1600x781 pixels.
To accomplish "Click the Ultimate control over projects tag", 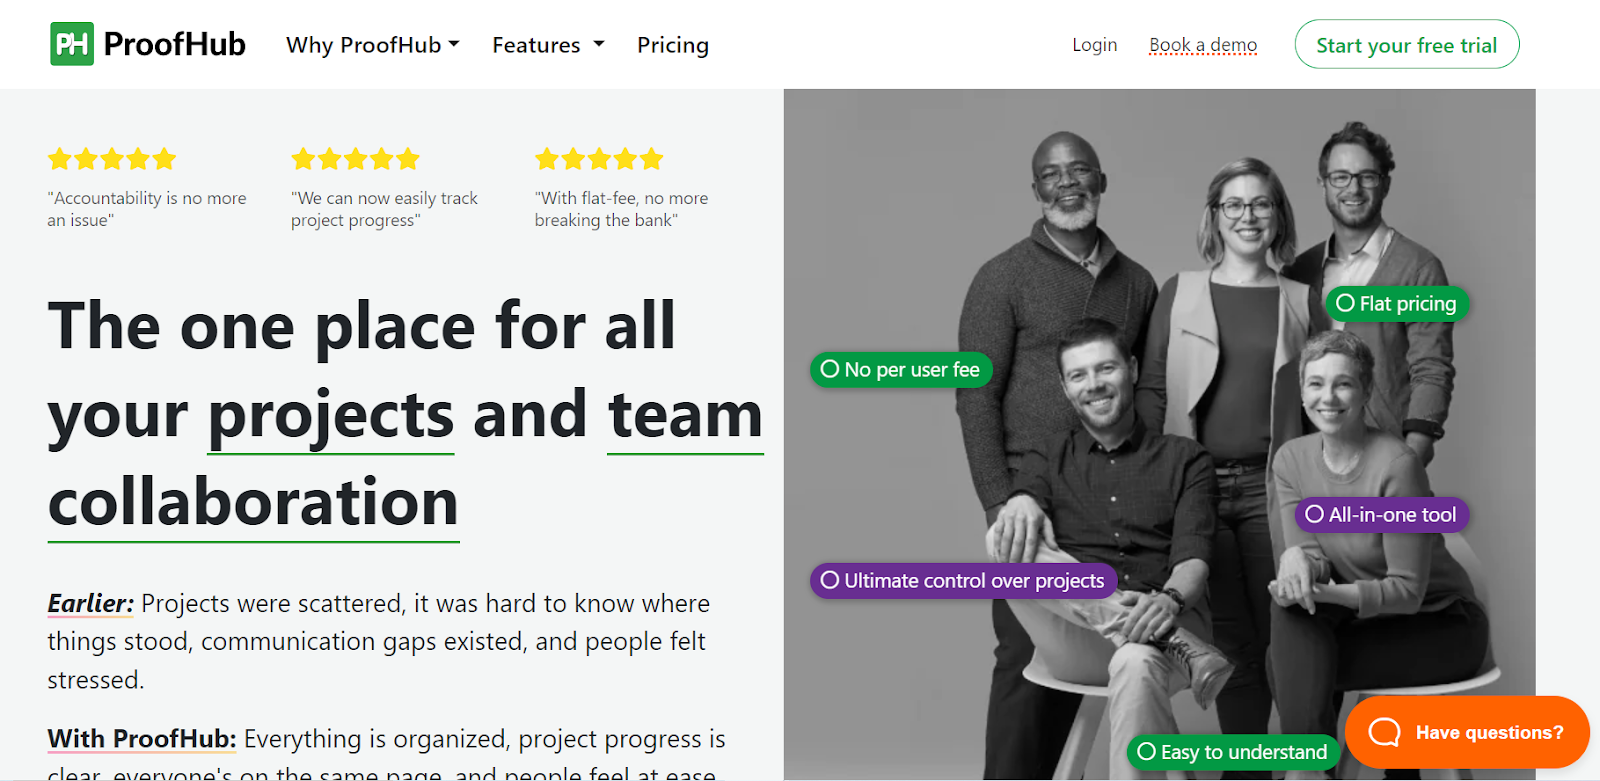I will (963, 580).
